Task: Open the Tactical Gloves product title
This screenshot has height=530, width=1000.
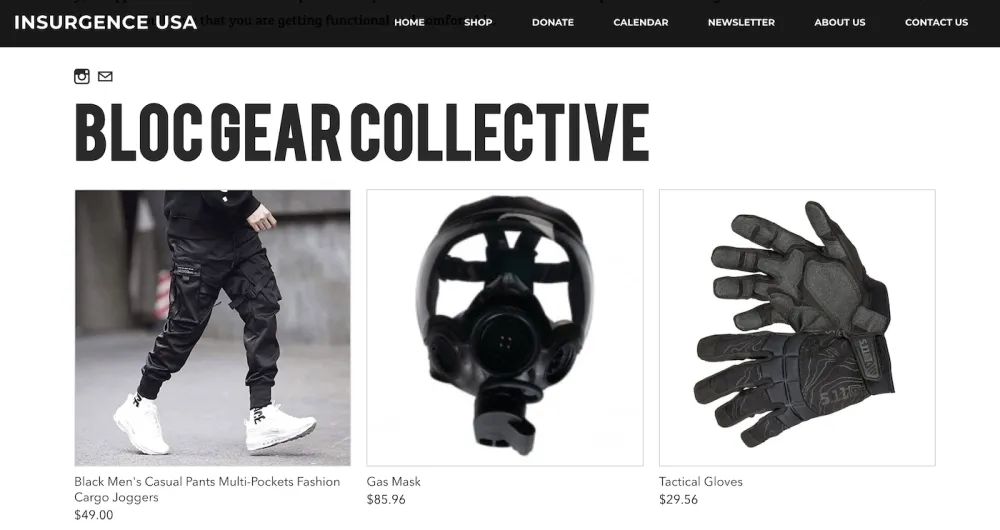Action: [701, 482]
